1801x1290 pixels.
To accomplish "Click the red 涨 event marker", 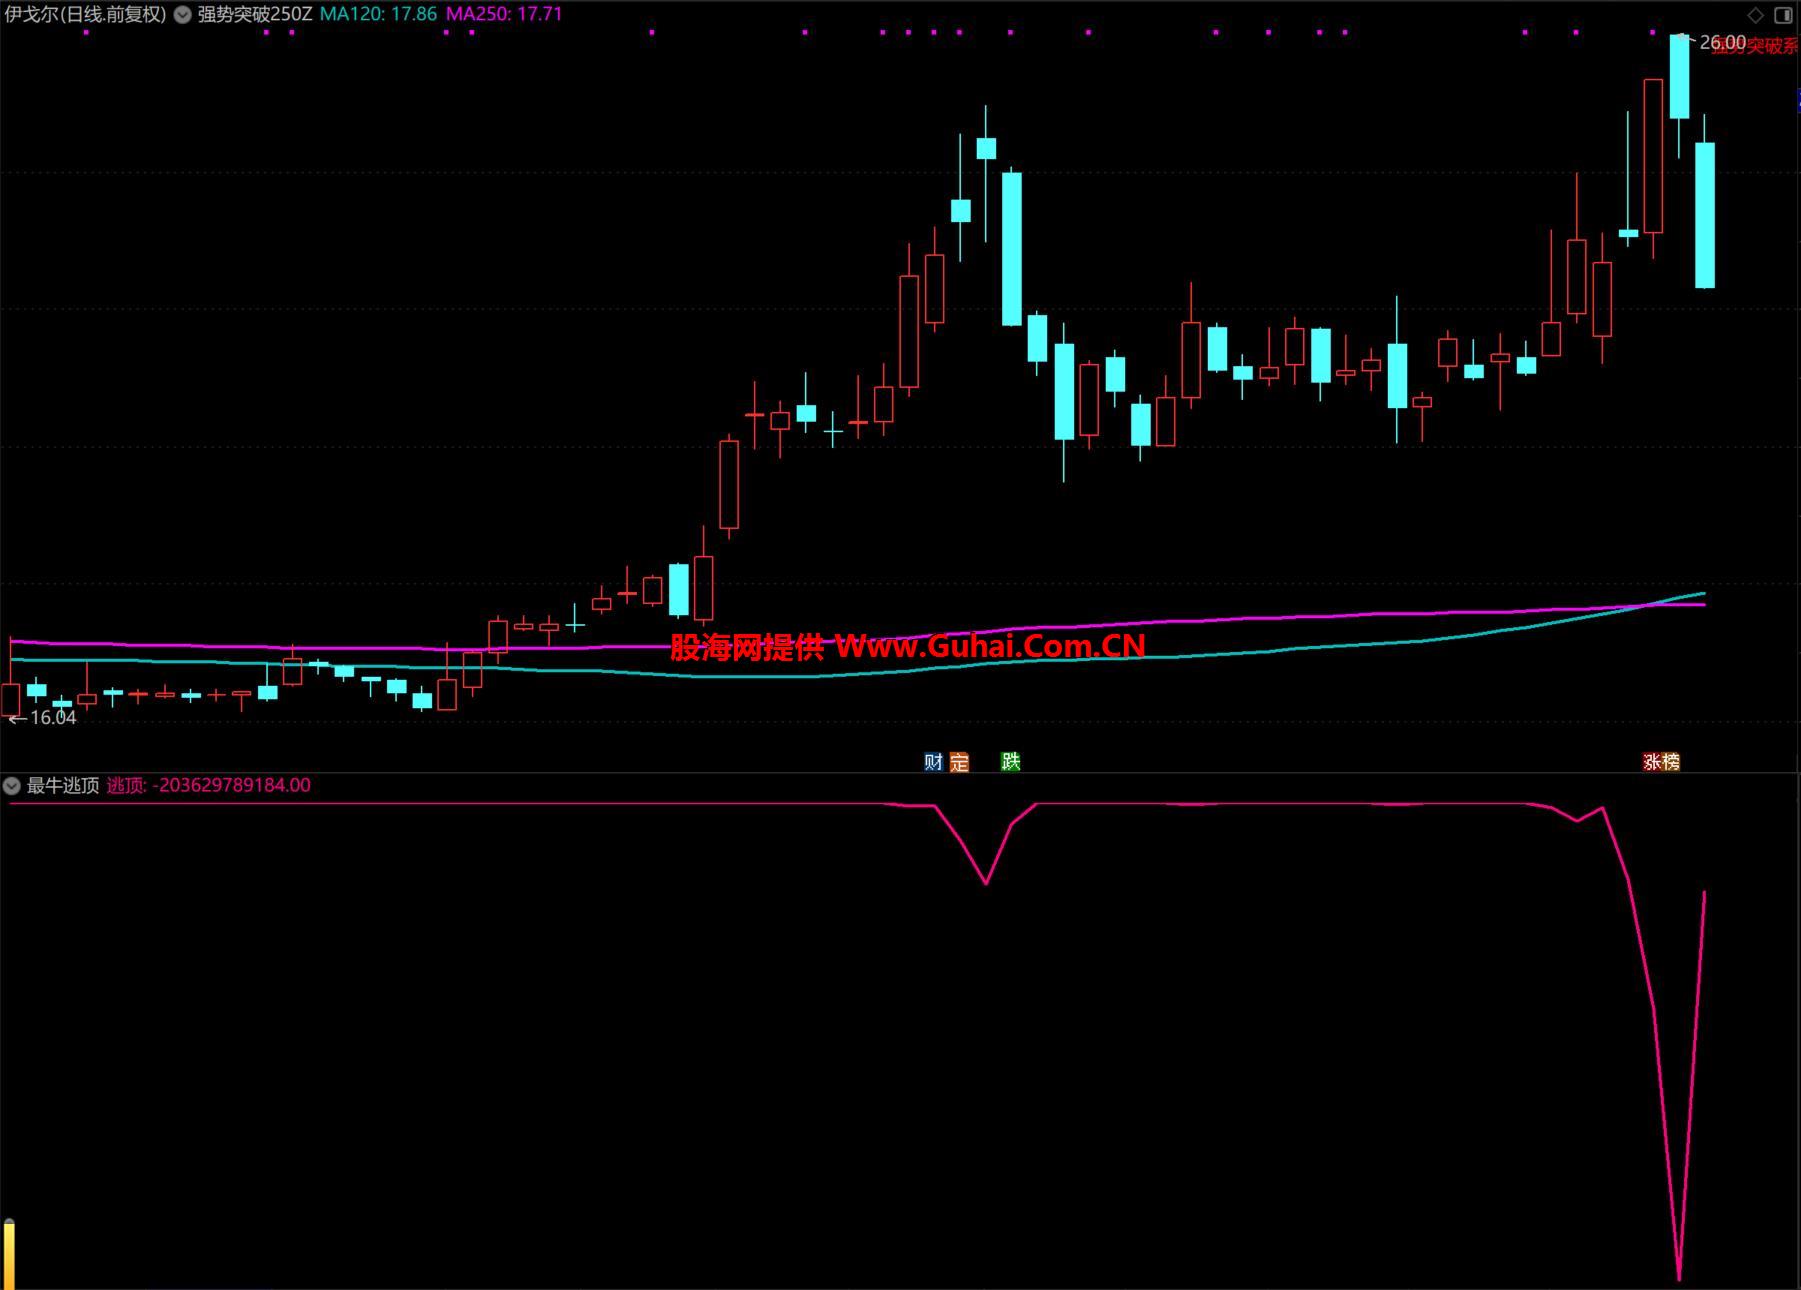I will coord(1652,762).
